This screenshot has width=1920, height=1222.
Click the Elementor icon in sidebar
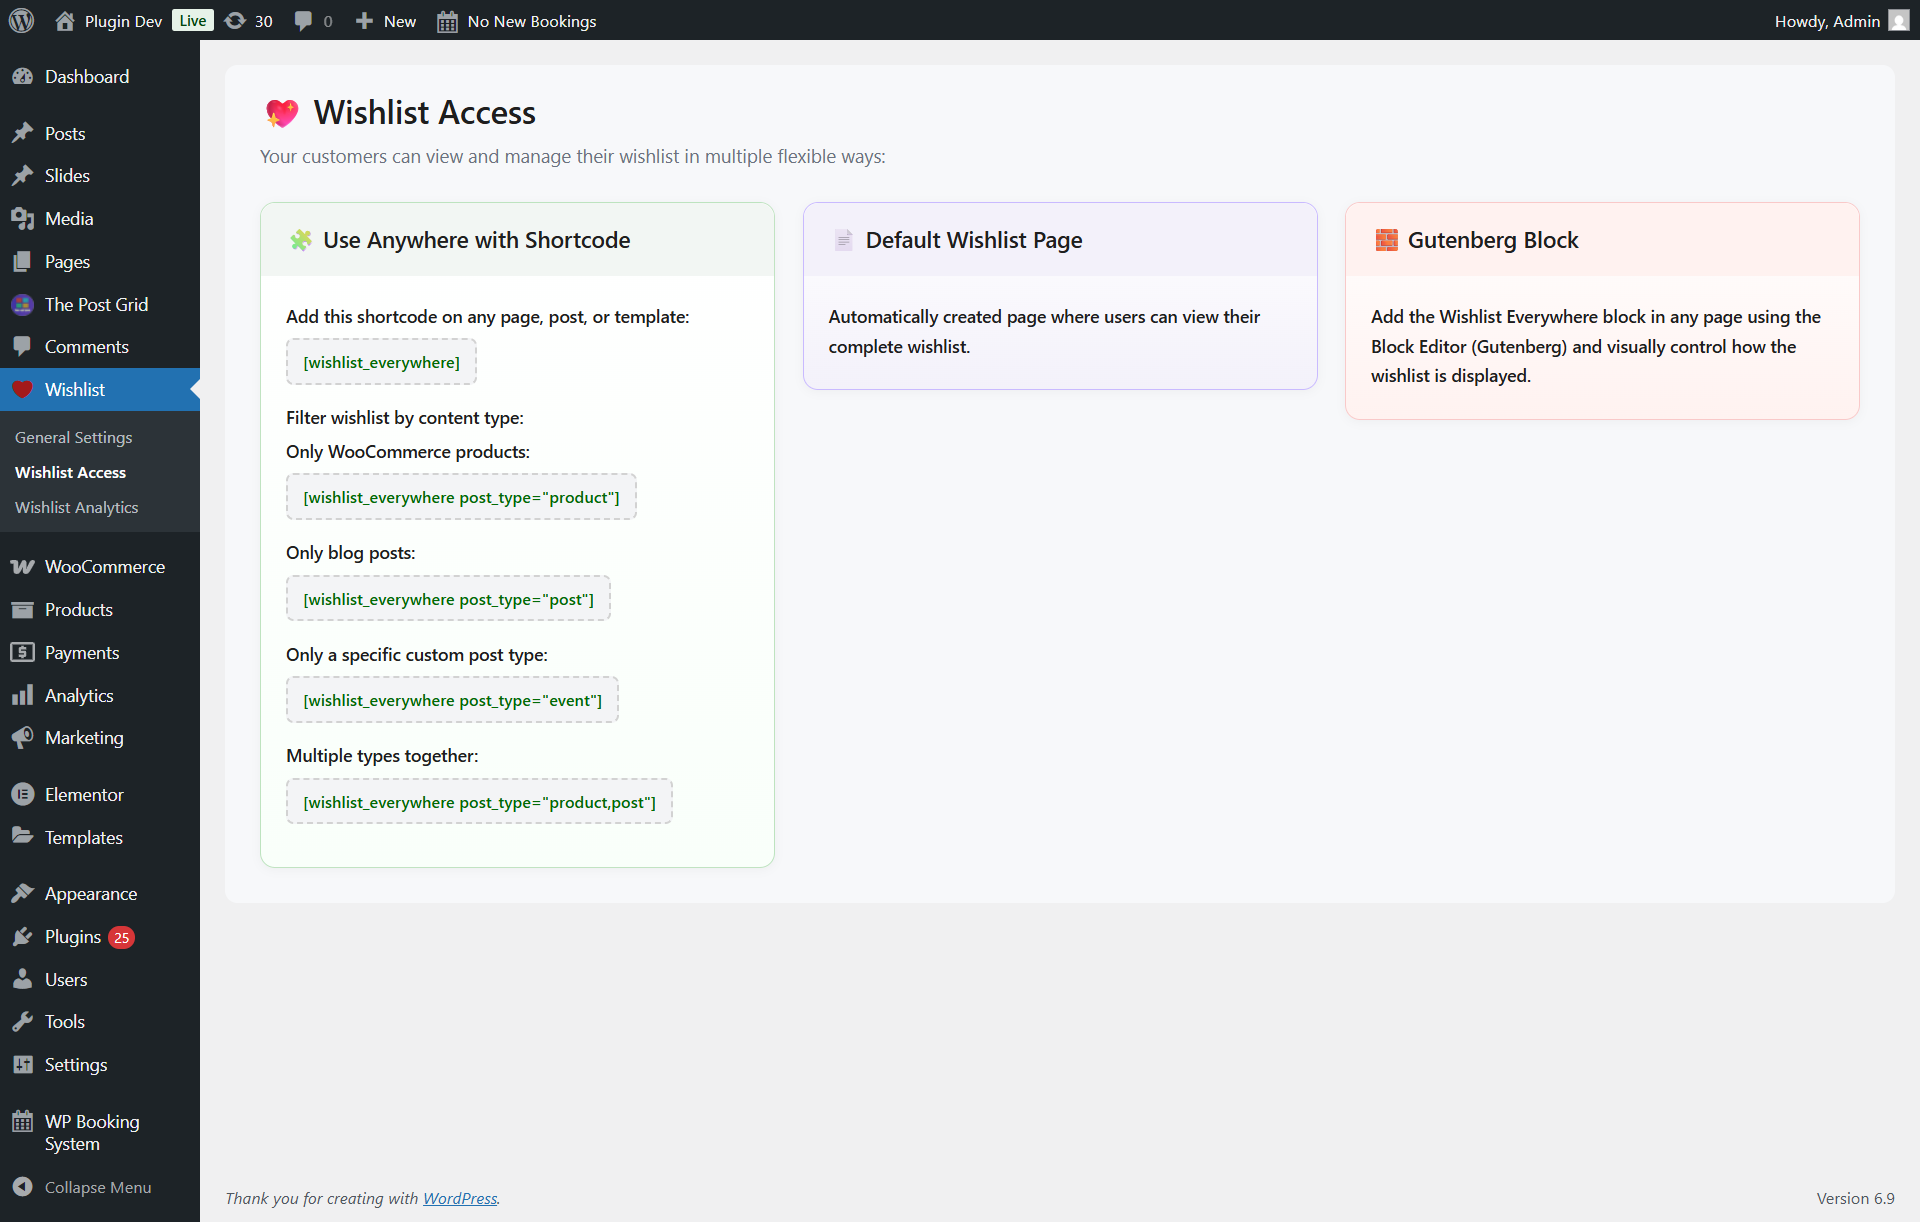coord(22,795)
